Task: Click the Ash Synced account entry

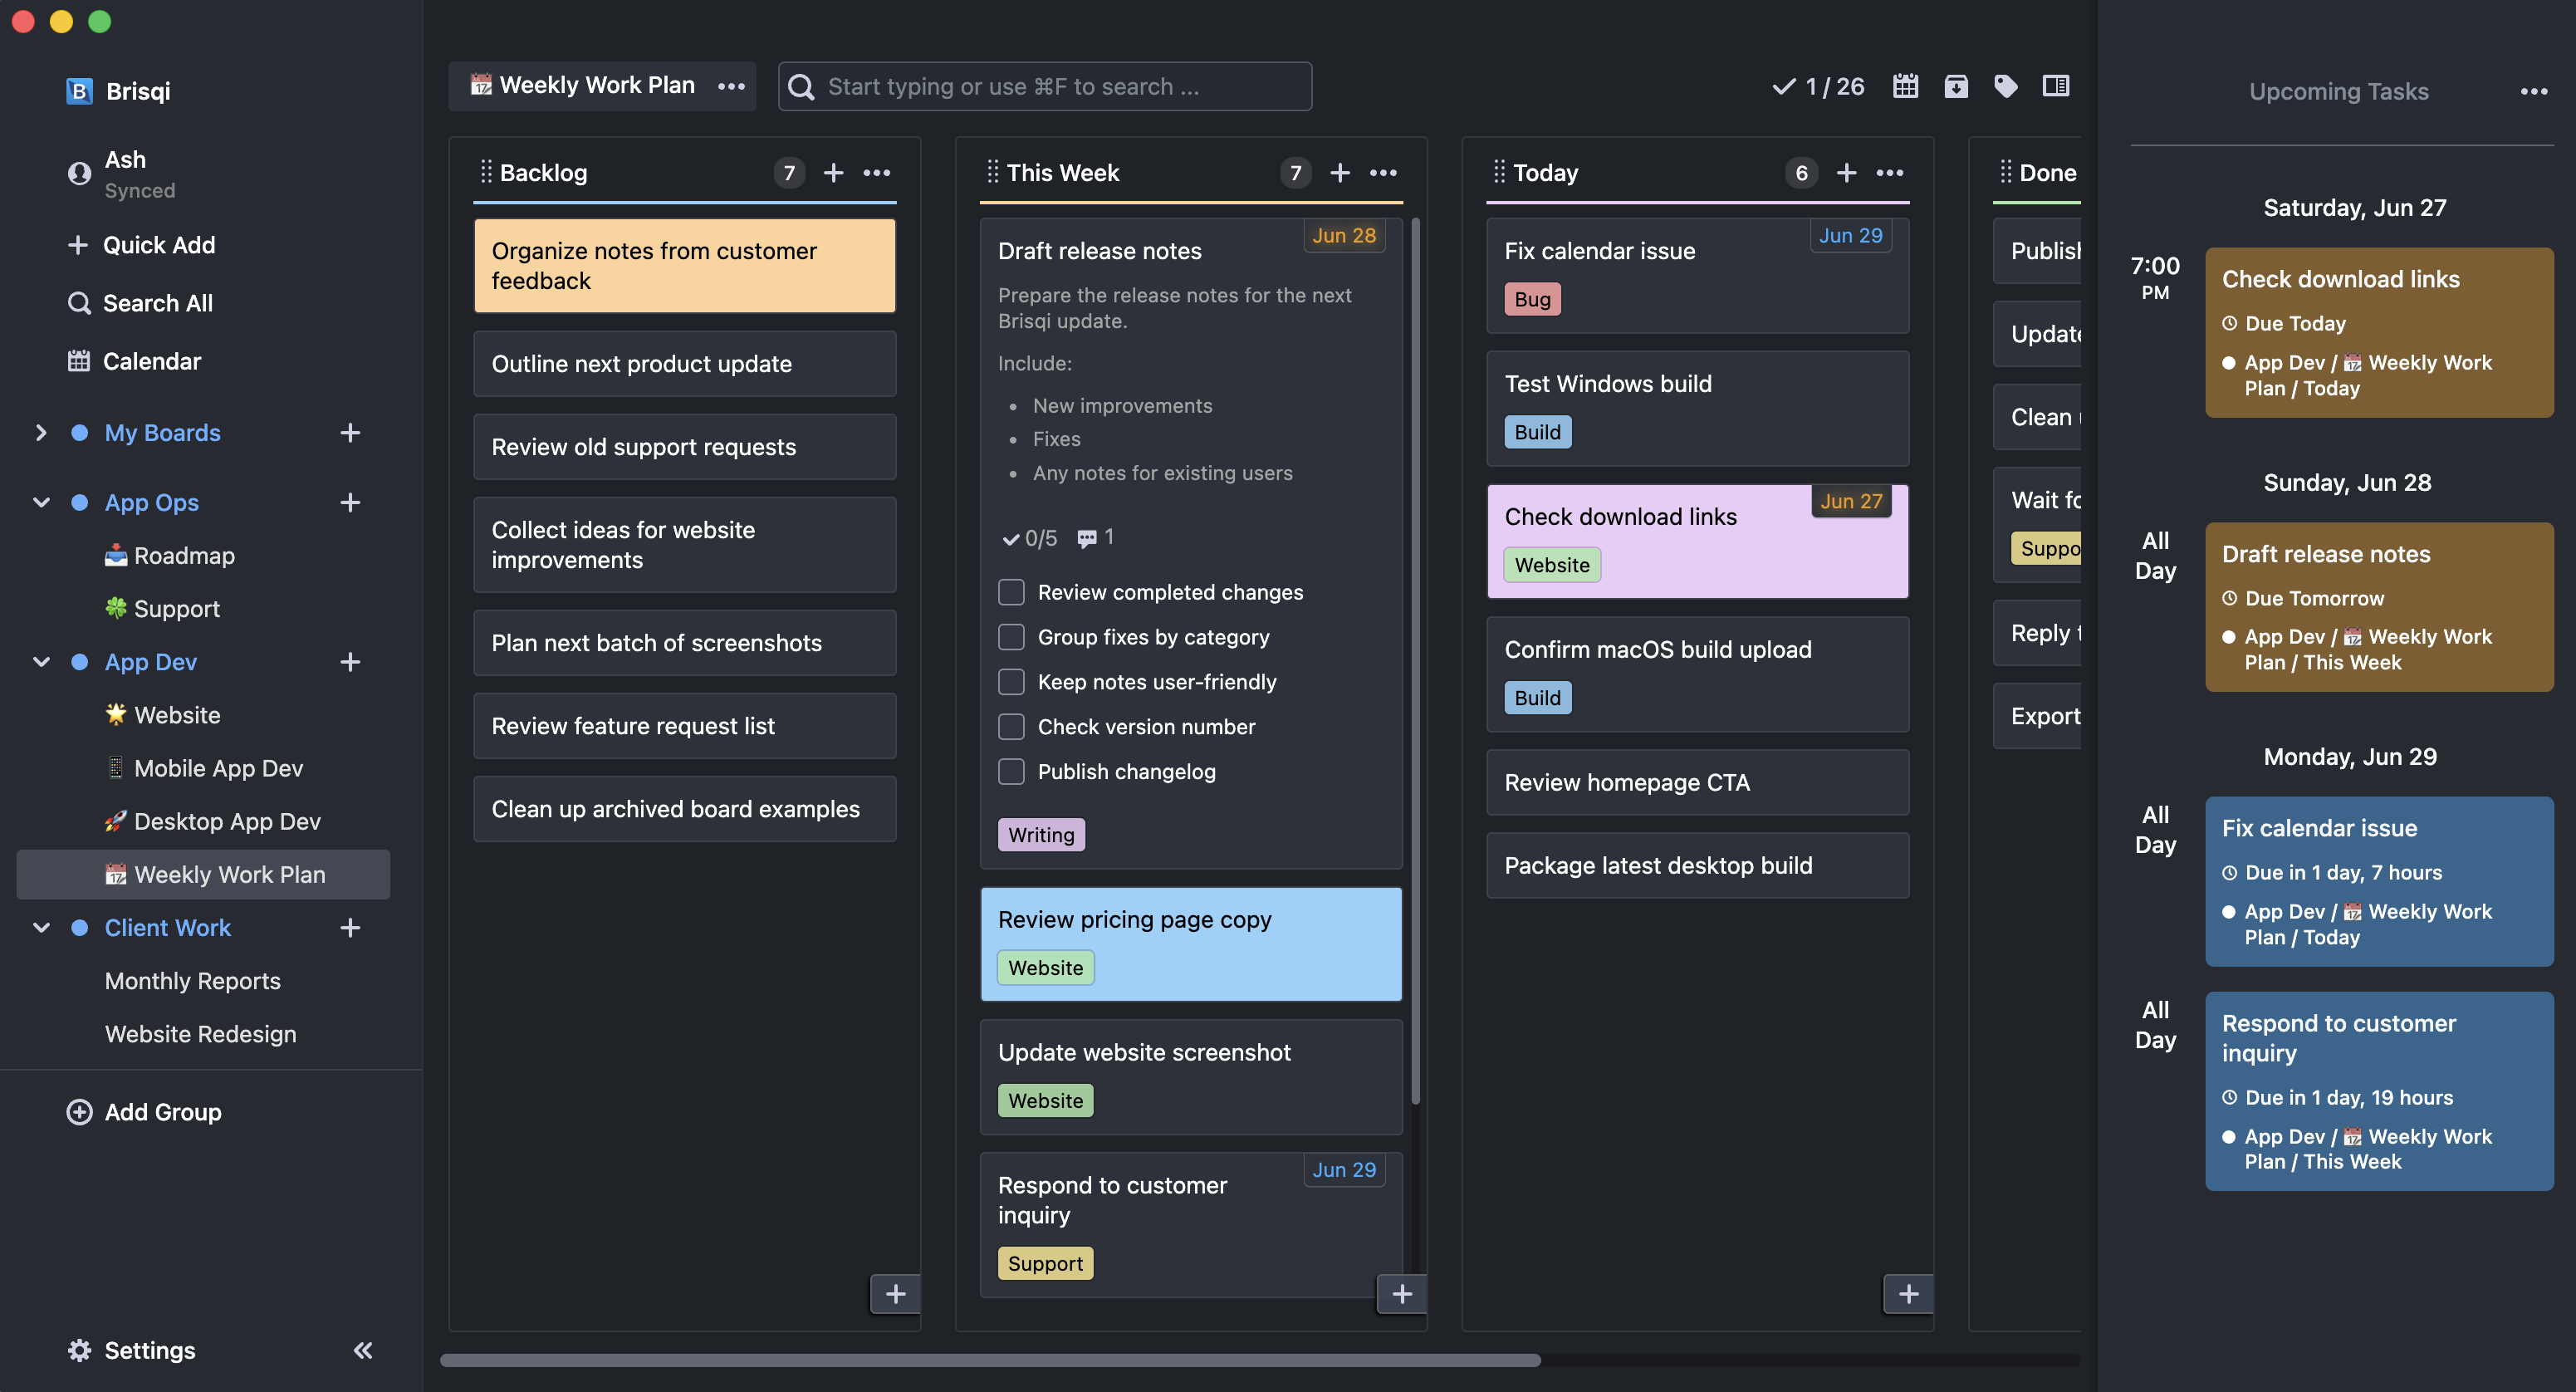Action: 121,174
